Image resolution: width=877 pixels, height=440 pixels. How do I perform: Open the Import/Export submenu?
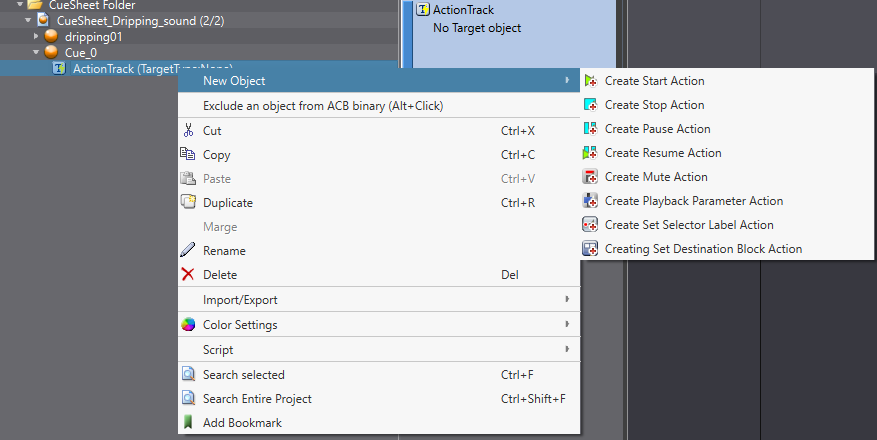[x=240, y=300]
